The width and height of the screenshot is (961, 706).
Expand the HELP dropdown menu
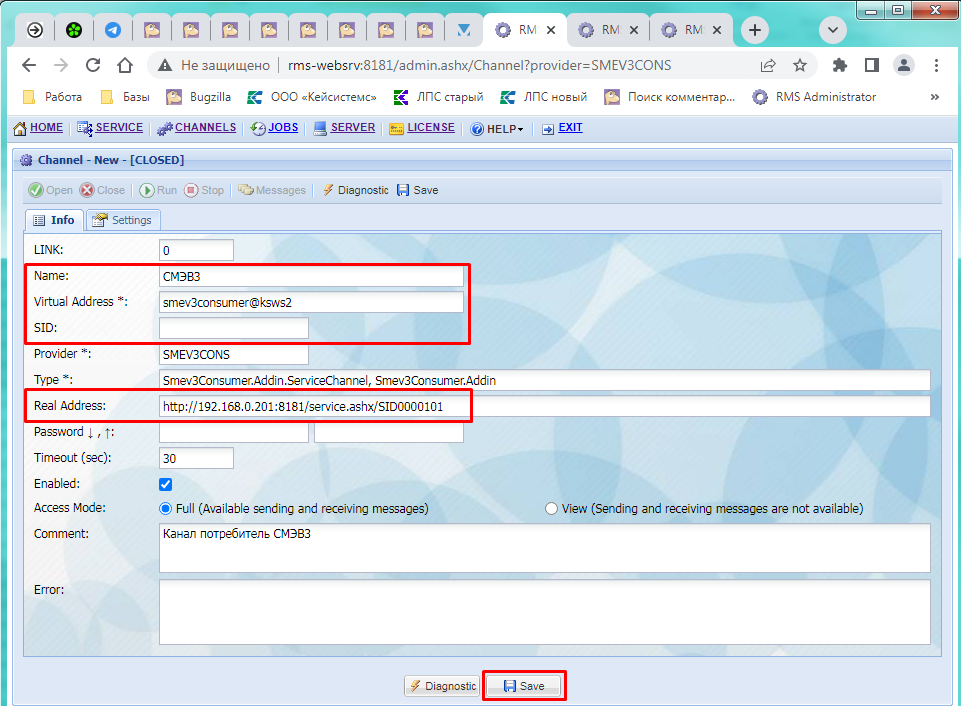(497, 129)
